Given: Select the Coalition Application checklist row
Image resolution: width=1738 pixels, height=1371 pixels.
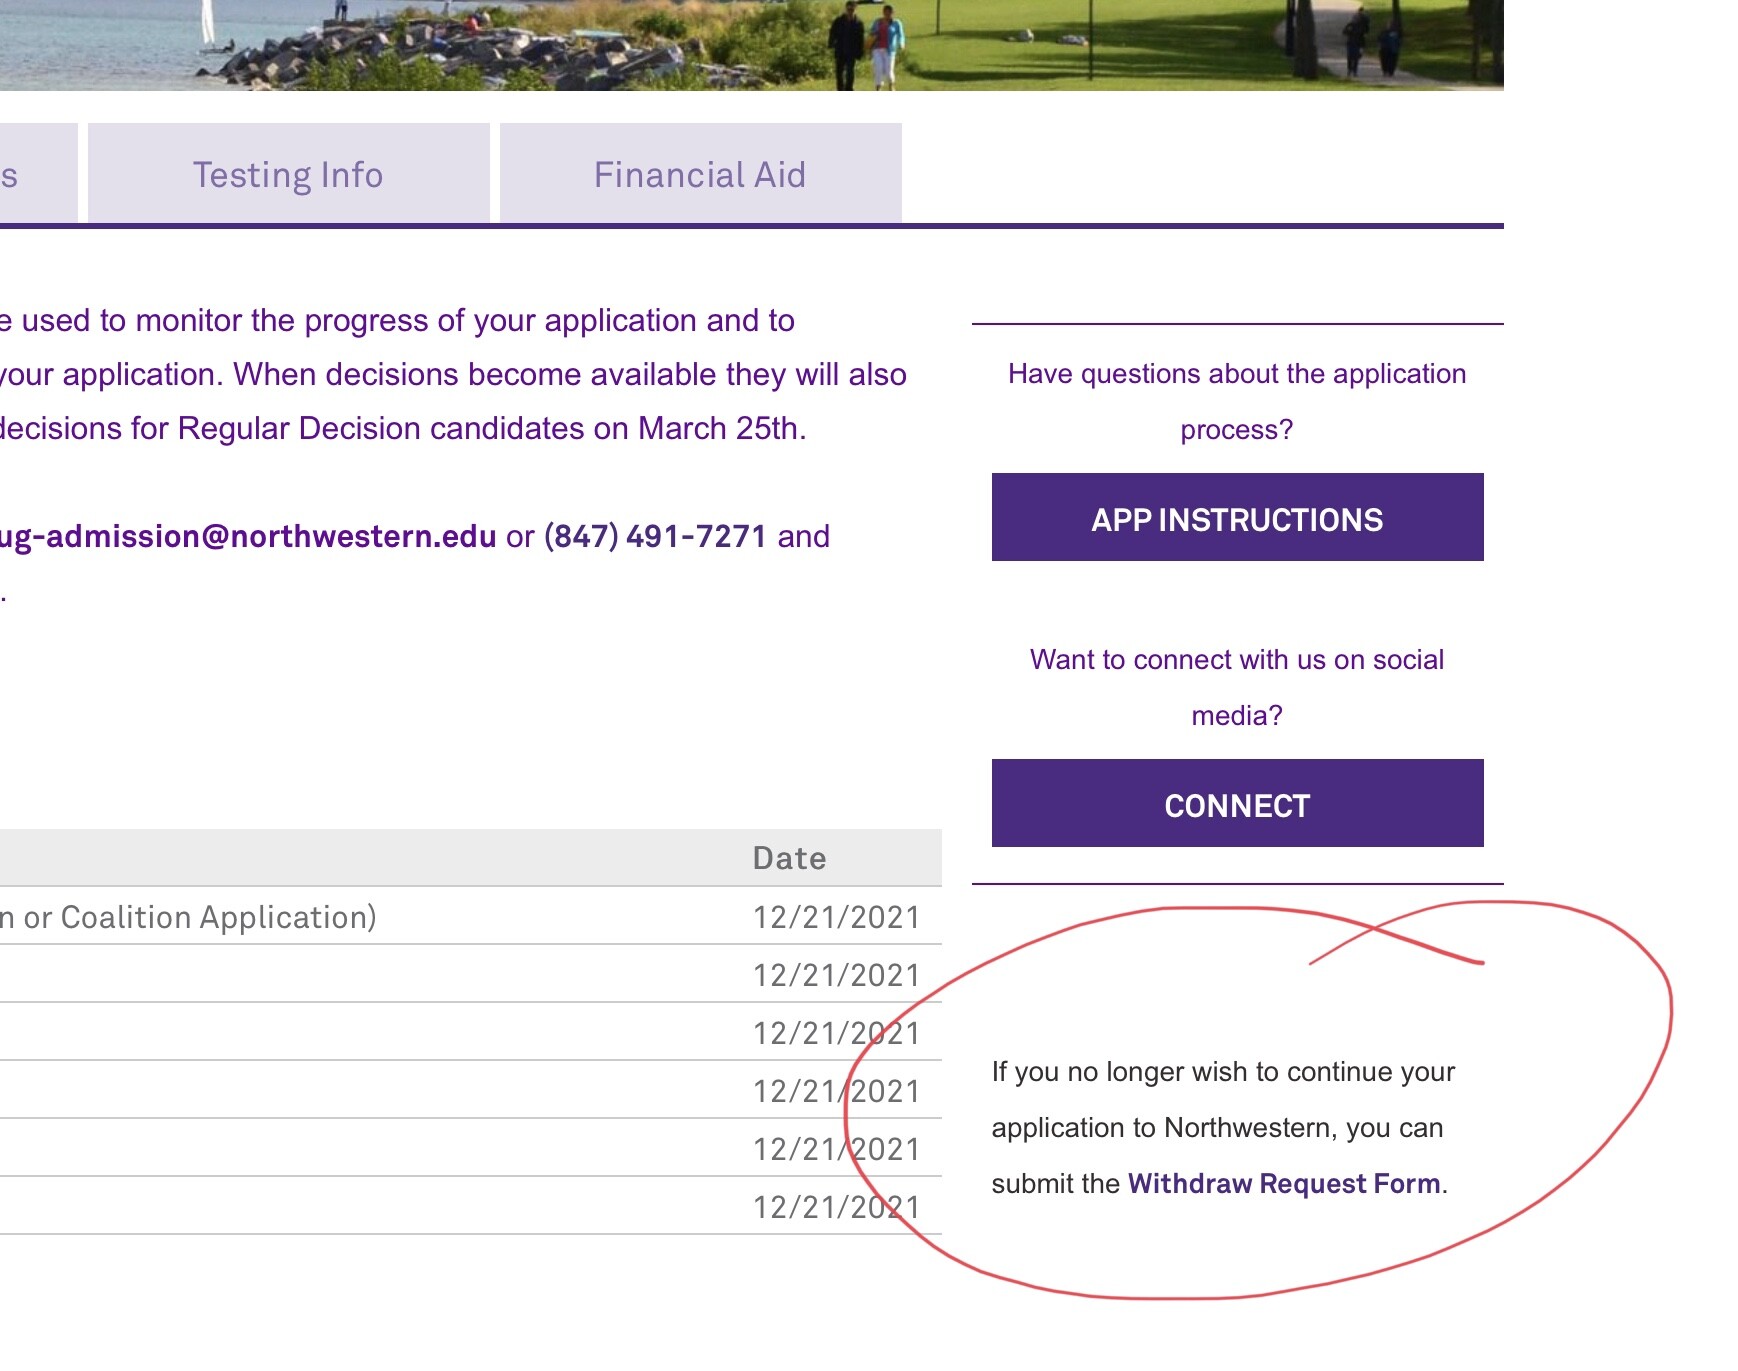Looking at the screenshot, I should tap(190, 917).
